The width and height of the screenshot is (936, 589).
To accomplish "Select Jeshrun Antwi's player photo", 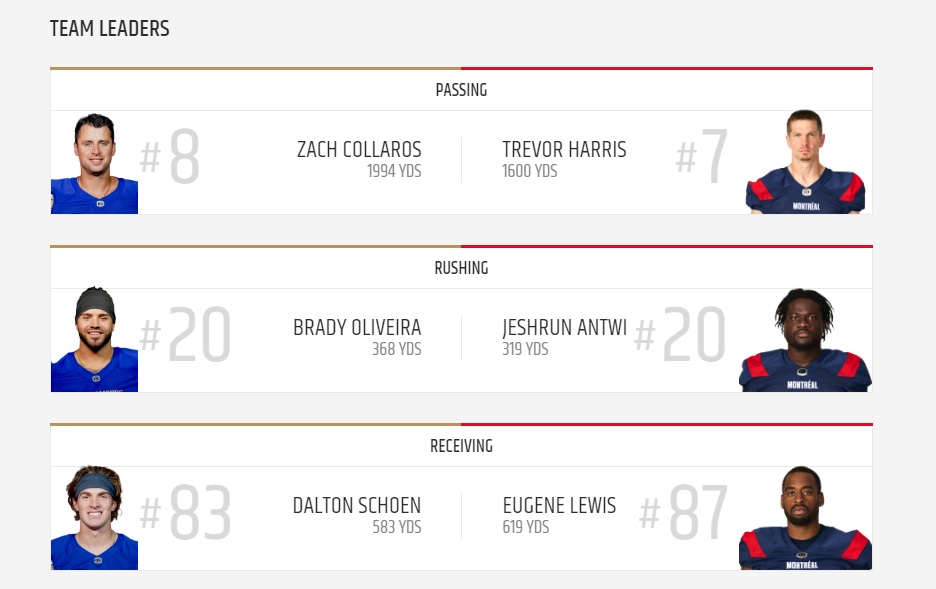I will (x=805, y=341).
